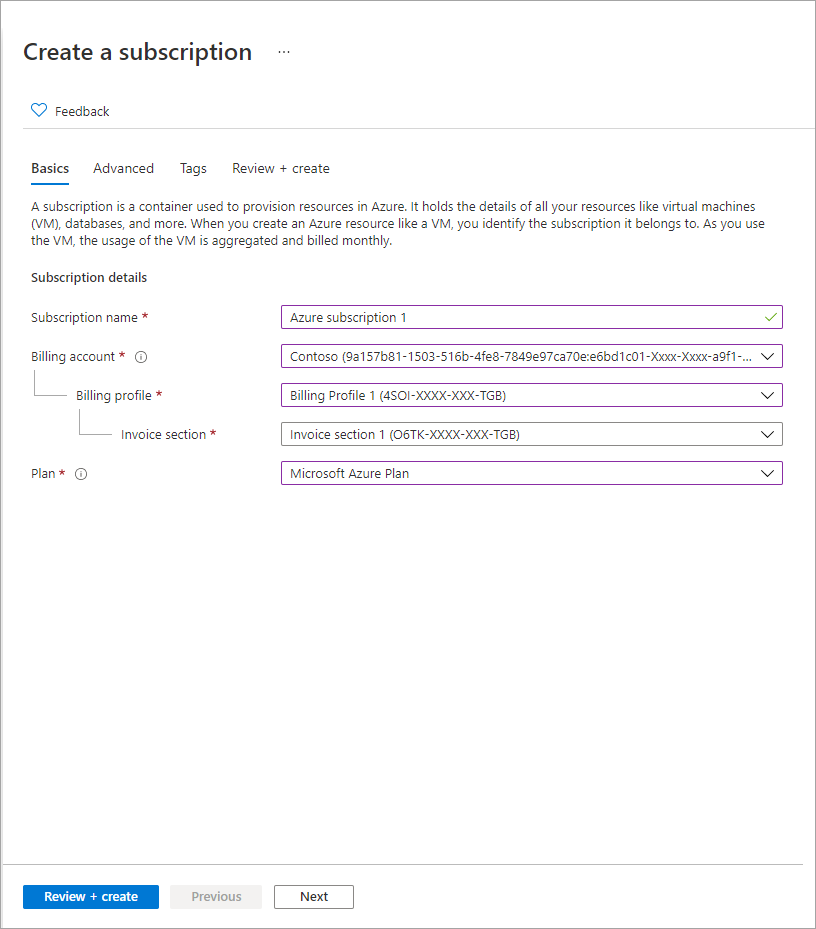Click the Create a subscription page title
The image size is (816, 929).
tap(137, 52)
